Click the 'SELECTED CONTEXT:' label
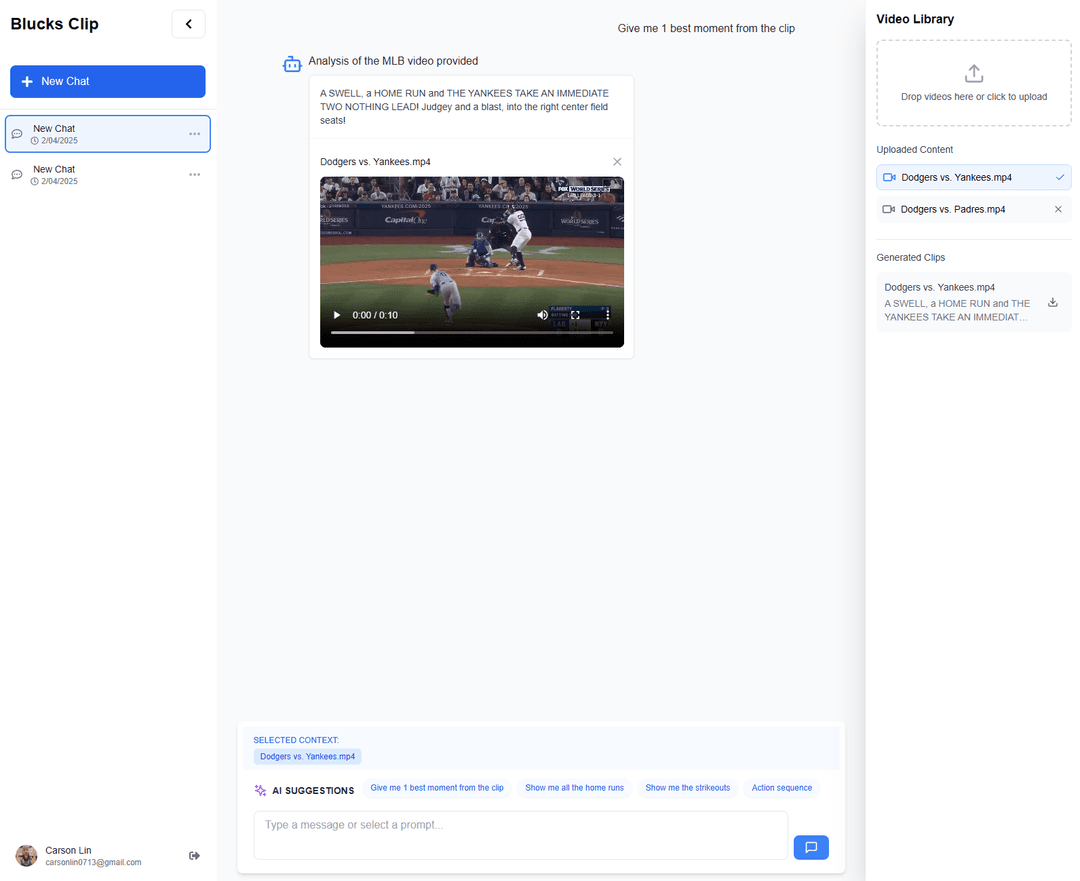Screen dimensions: 1080x881 (x=296, y=740)
